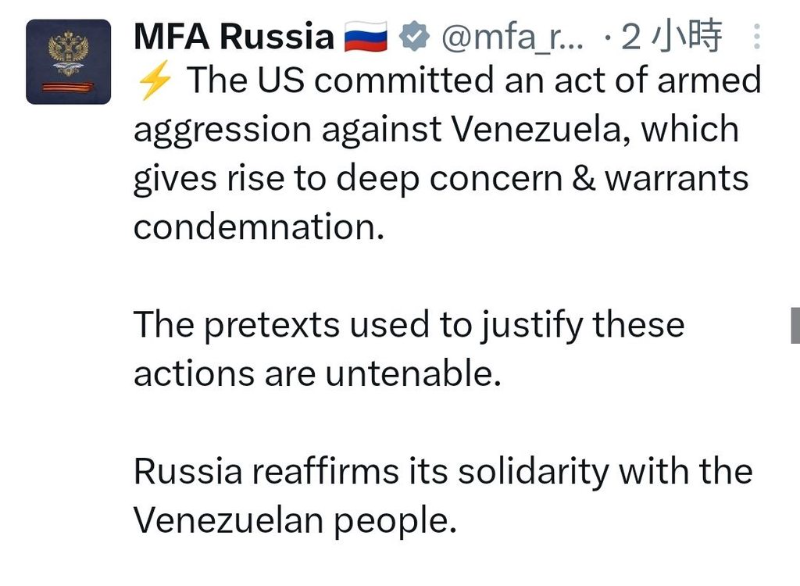800x586 pixels.
Task: Click the line "Russia reaffirms its solidarity with the"
Action: click(x=443, y=471)
